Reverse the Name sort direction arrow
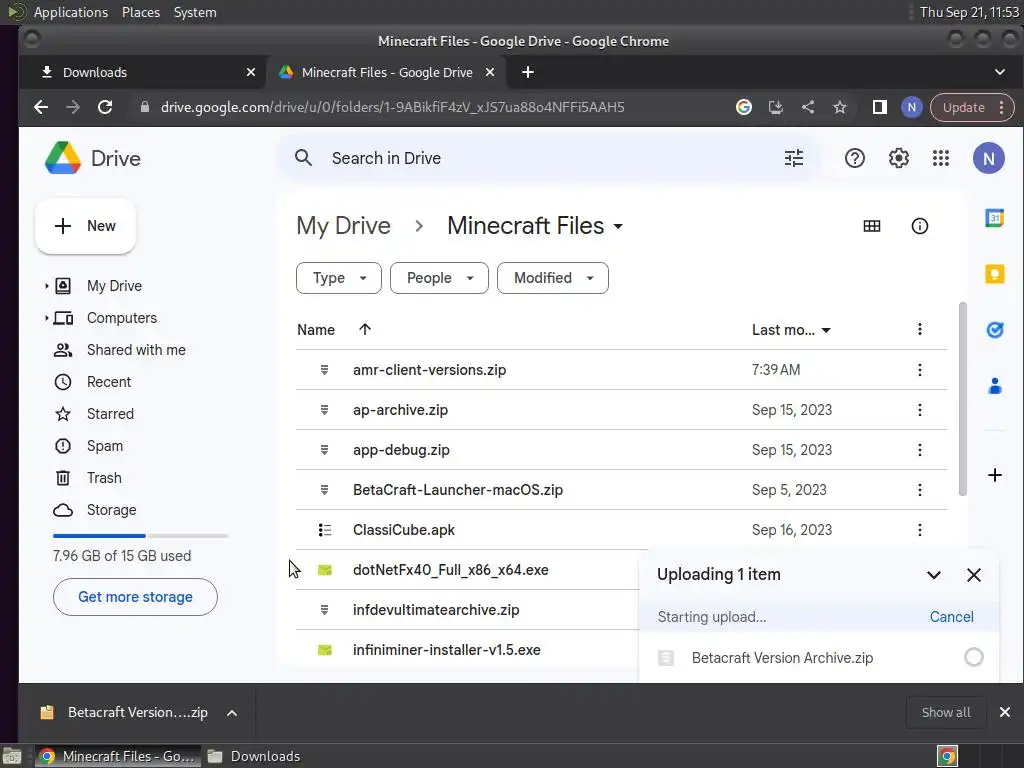This screenshot has height=768, width=1024. [x=365, y=329]
